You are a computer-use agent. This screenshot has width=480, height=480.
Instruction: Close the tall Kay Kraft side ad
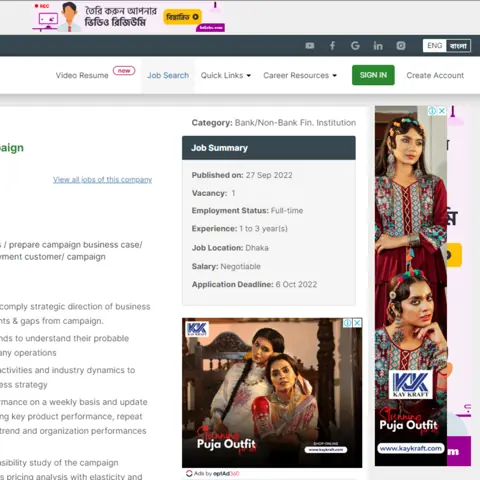click(442, 111)
